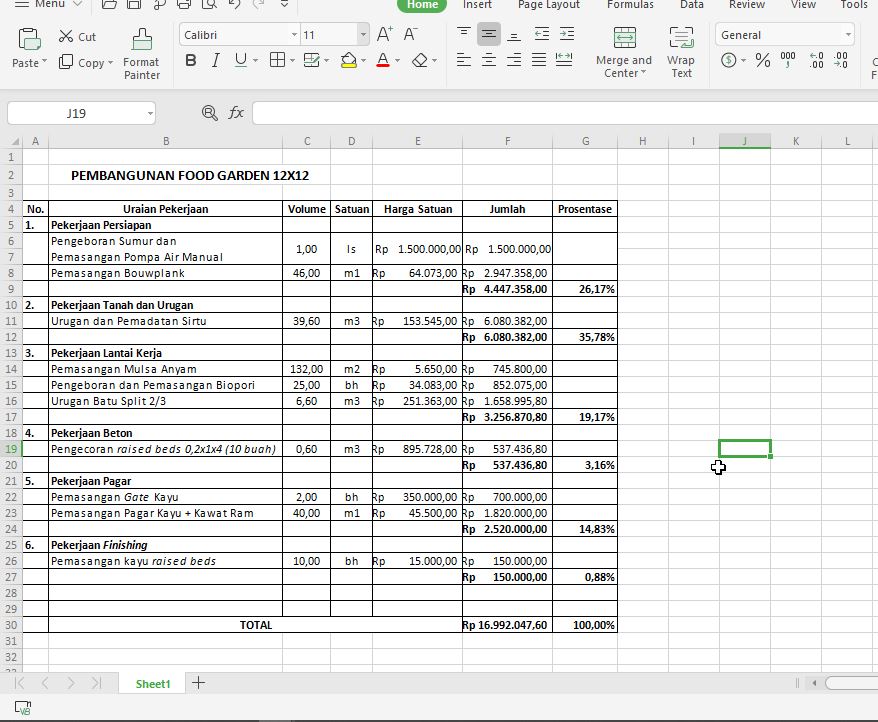Screen dimensions: 878x722
Task: Click inside the formula bar input
Action: tap(564, 113)
